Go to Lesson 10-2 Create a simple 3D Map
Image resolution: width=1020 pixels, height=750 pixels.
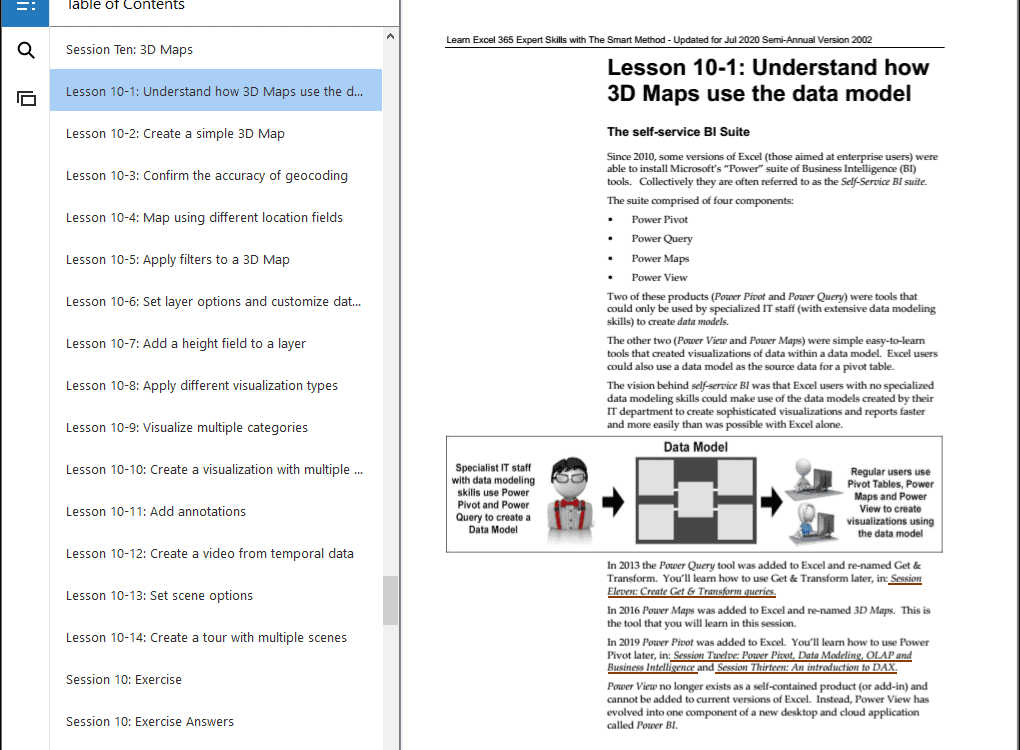[216, 133]
